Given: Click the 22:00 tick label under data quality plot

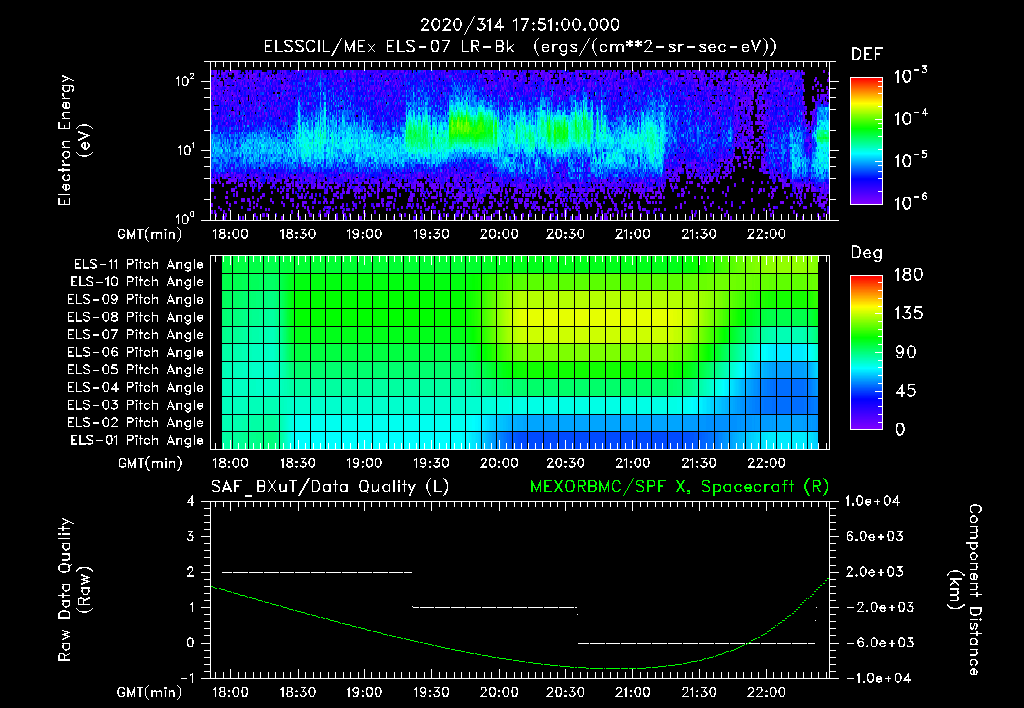Looking at the screenshot, I should point(766,692).
